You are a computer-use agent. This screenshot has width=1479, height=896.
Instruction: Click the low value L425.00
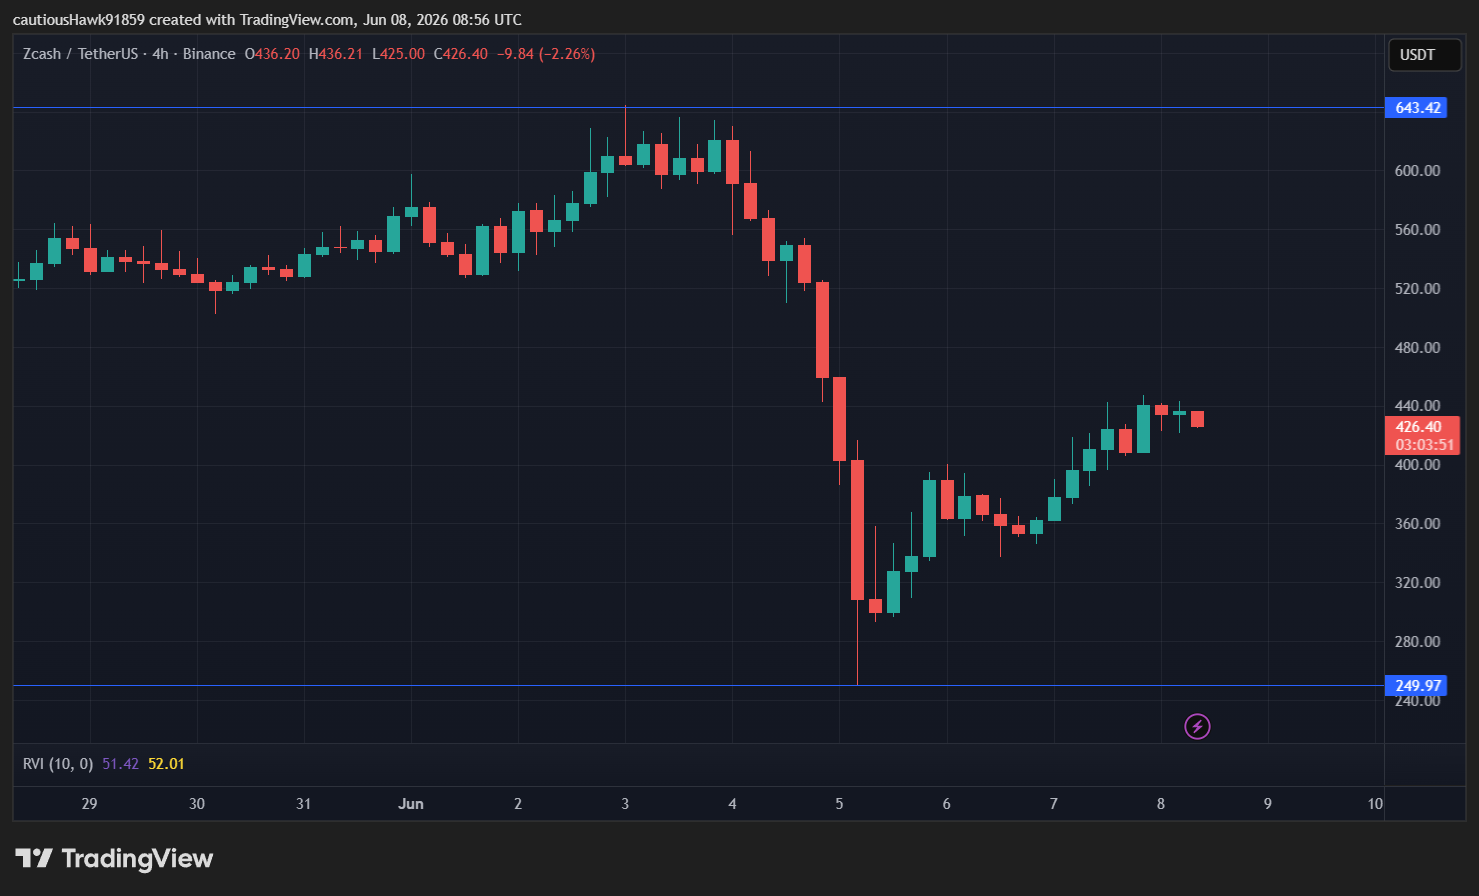coord(398,54)
